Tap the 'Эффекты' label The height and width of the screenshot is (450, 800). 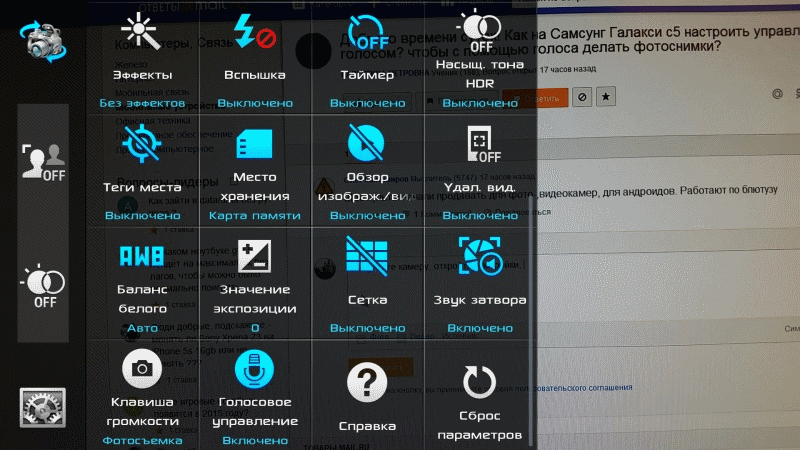[142, 75]
